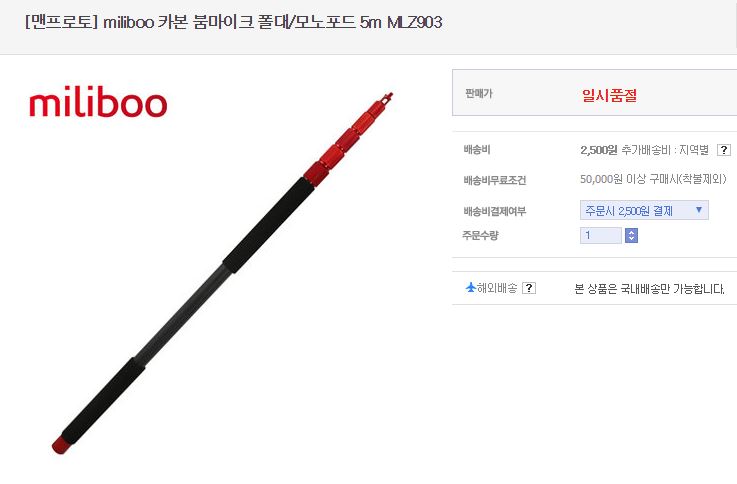Click the blue airplane overseas shipping icon

click(x=470, y=287)
